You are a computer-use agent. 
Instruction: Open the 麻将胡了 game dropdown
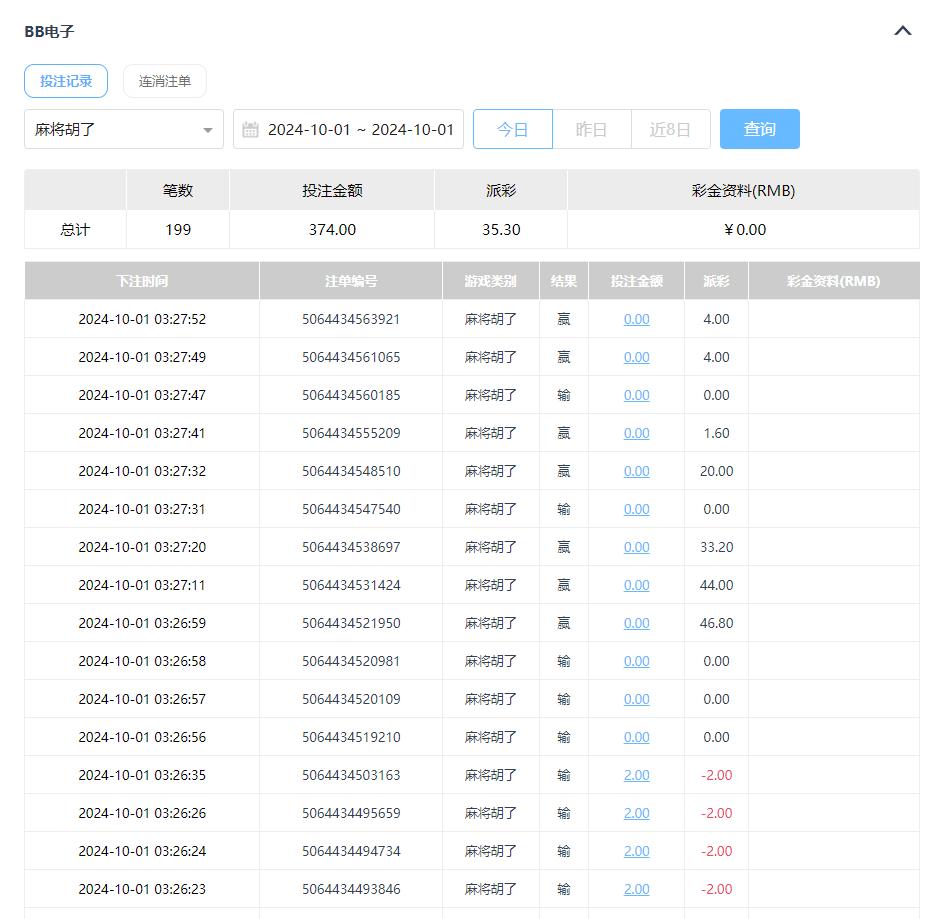tap(123, 130)
